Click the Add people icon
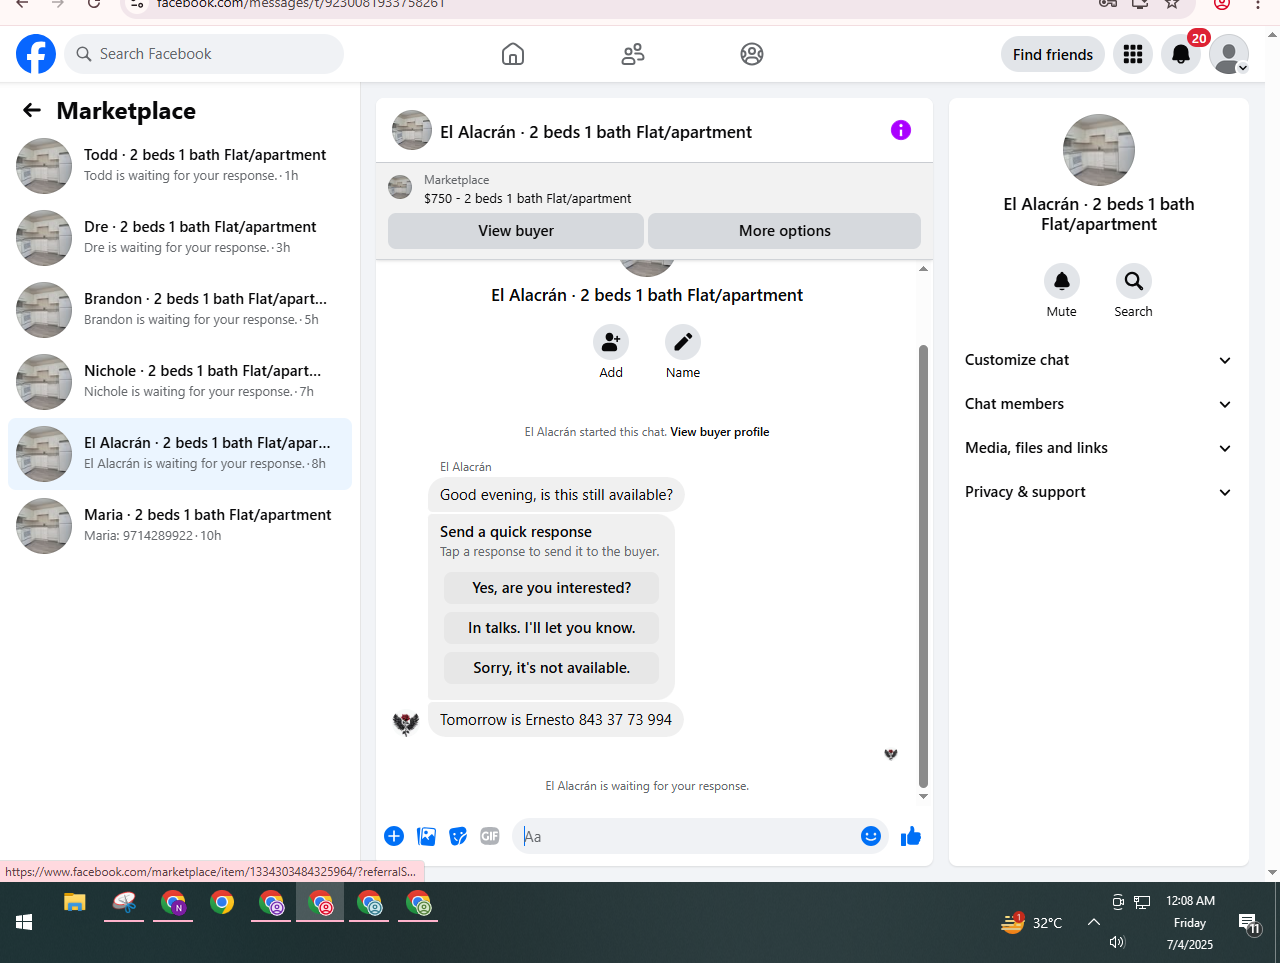This screenshot has width=1280, height=963. click(611, 342)
